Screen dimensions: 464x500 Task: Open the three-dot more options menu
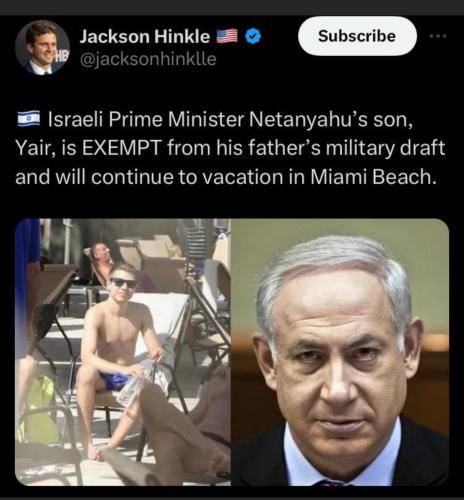click(x=438, y=36)
